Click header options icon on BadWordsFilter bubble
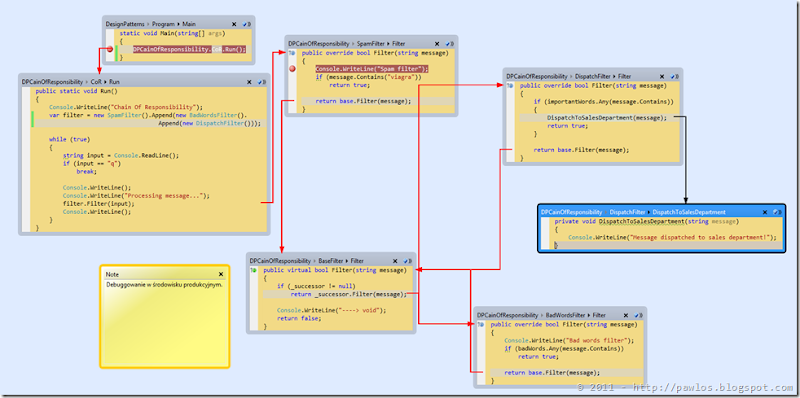Screen dimensions: 800x398 [x=639, y=315]
